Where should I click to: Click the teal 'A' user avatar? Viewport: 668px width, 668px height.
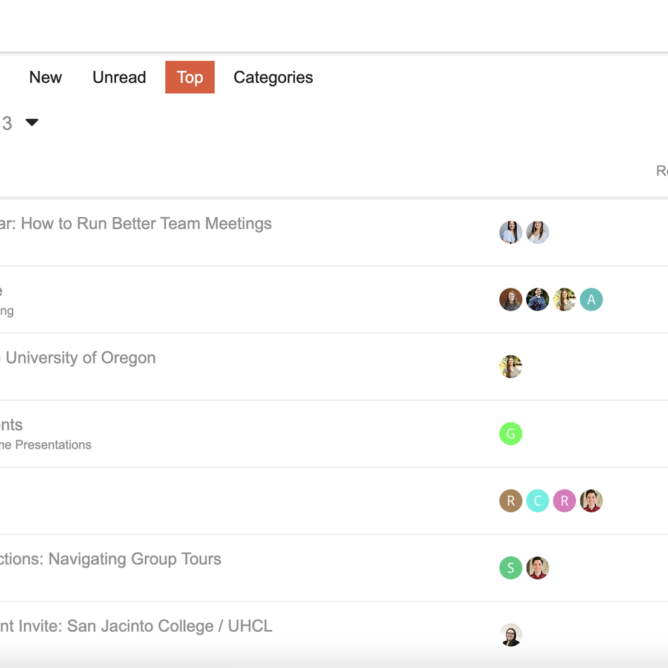pos(591,300)
